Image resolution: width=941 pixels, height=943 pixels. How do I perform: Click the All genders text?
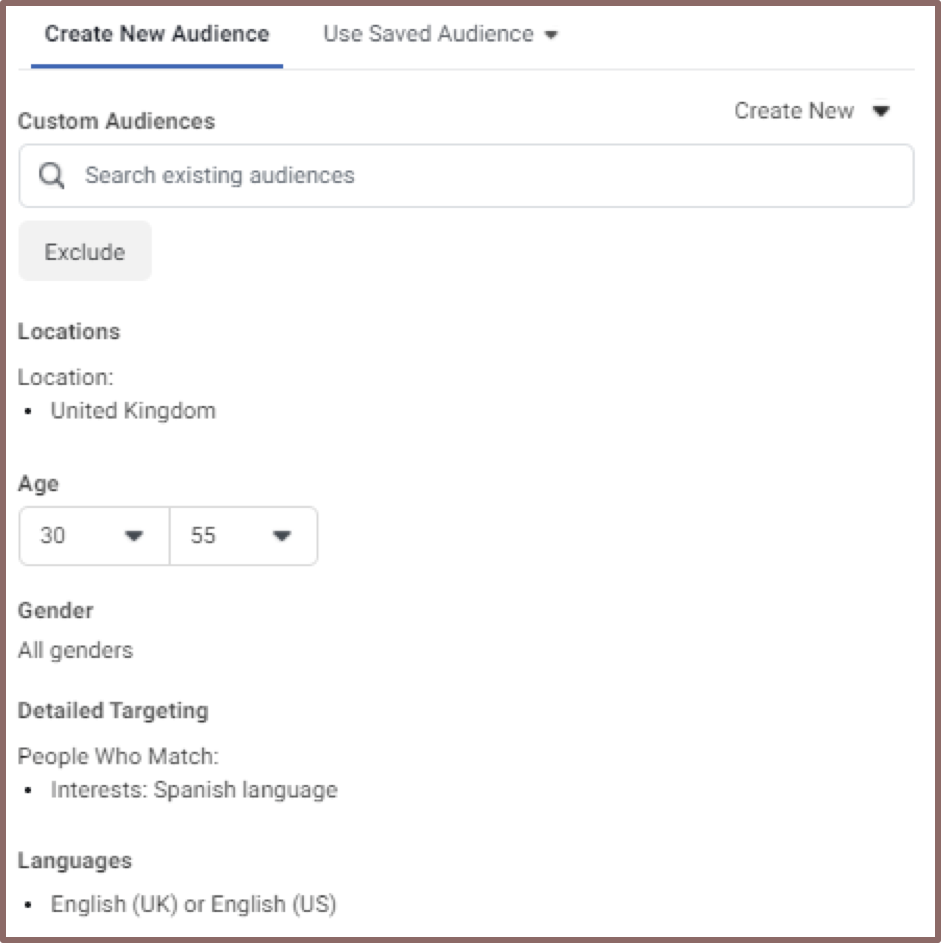tap(75, 650)
